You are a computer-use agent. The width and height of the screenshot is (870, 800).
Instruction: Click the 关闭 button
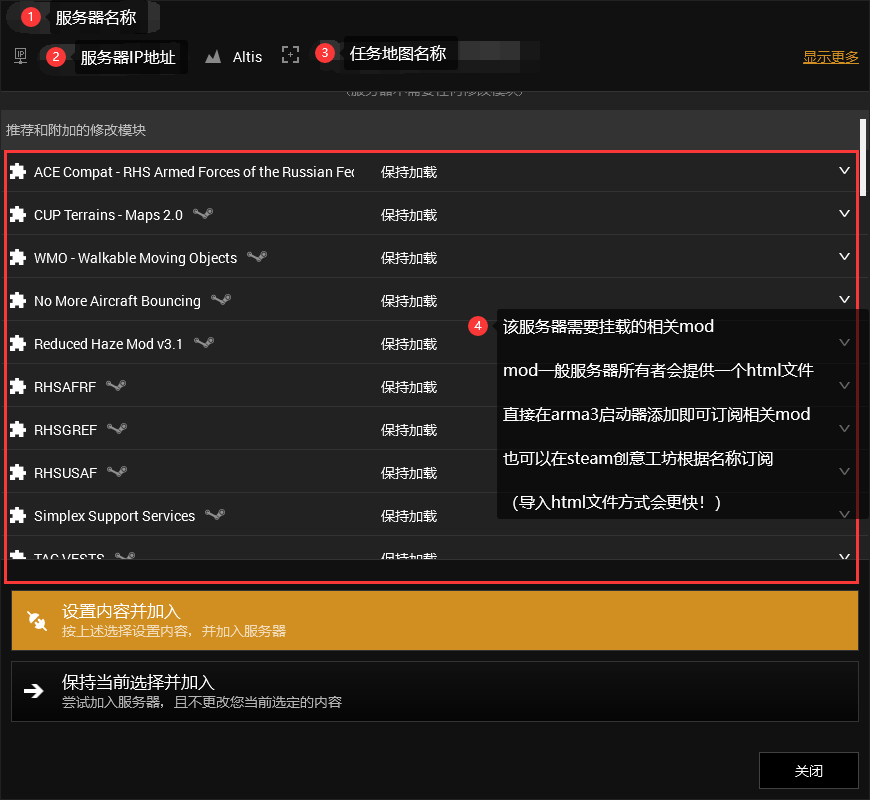tap(808, 771)
